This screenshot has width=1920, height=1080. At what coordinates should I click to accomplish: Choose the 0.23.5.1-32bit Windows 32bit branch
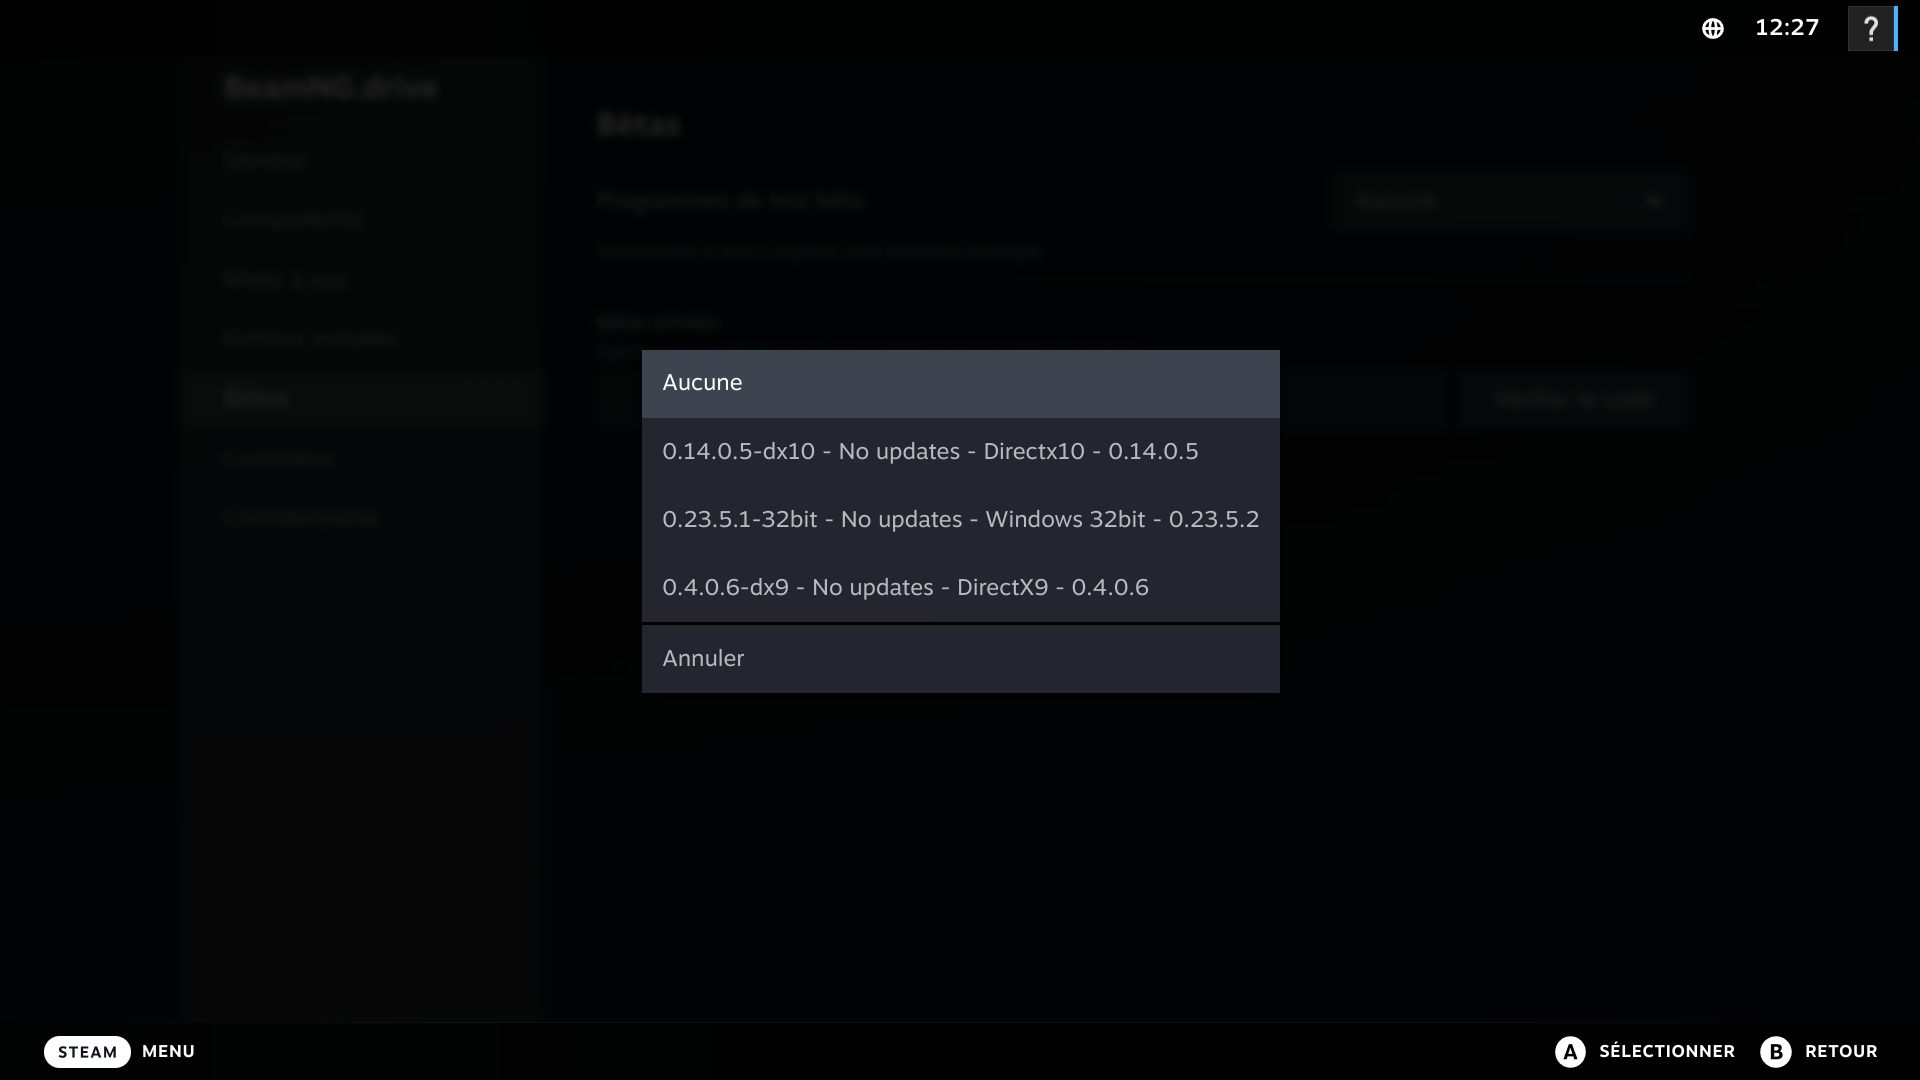(x=960, y=519)
